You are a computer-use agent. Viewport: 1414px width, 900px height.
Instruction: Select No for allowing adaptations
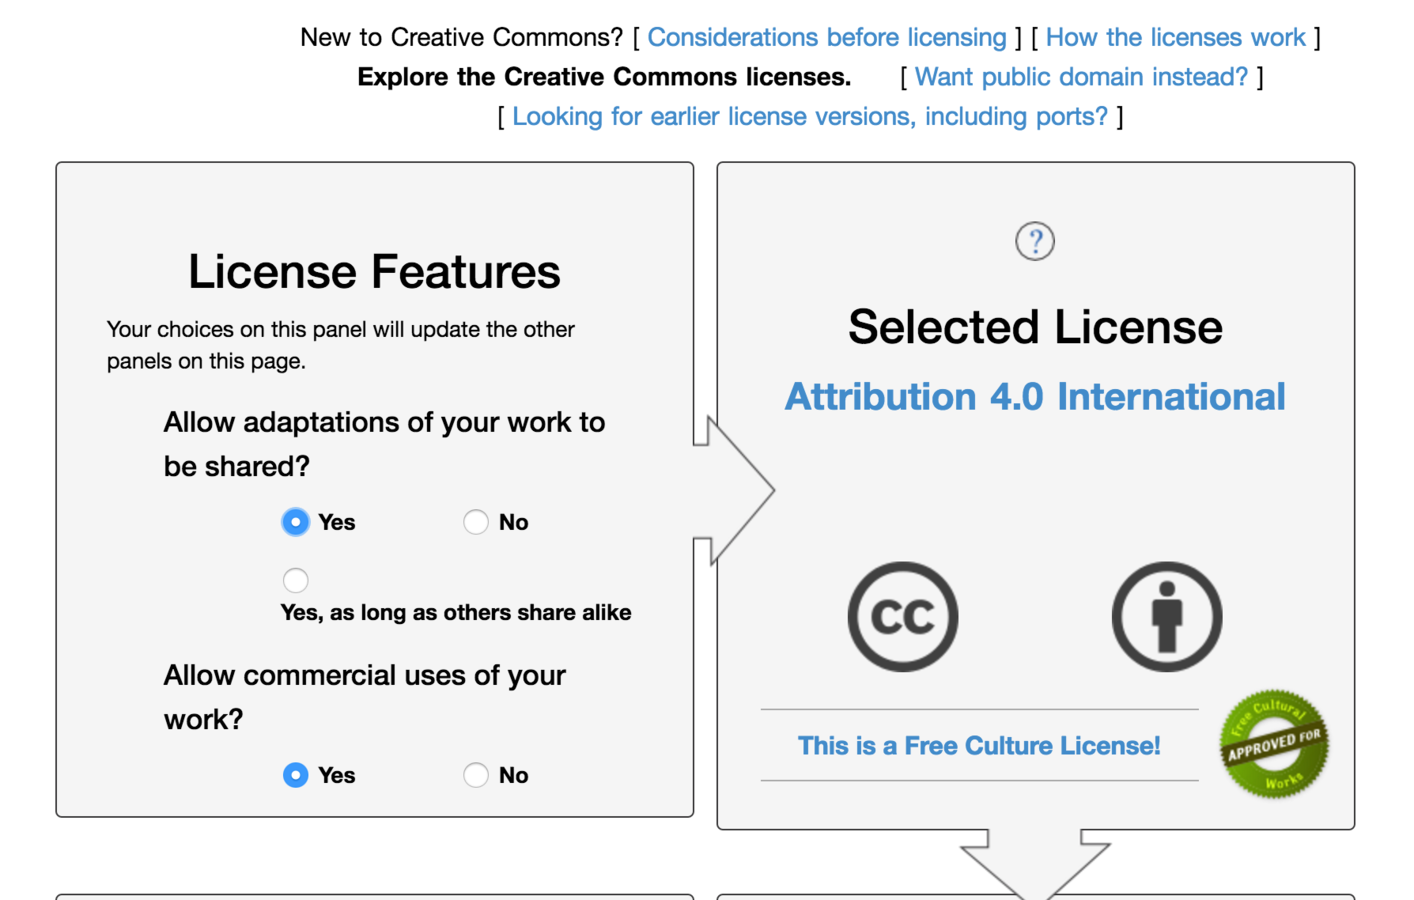click(x=476, y=522)
